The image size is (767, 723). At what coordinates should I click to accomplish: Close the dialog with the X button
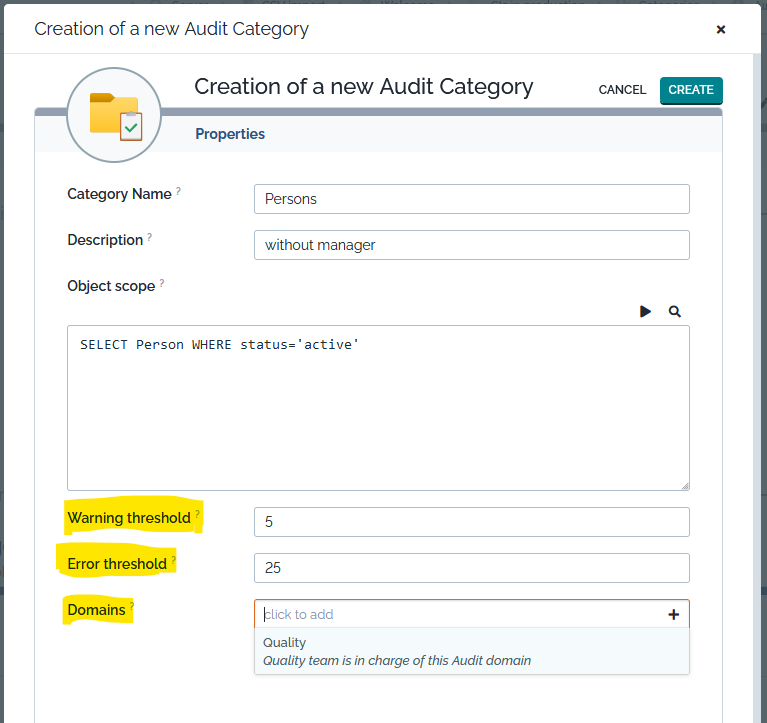click(x=720, y=29)
